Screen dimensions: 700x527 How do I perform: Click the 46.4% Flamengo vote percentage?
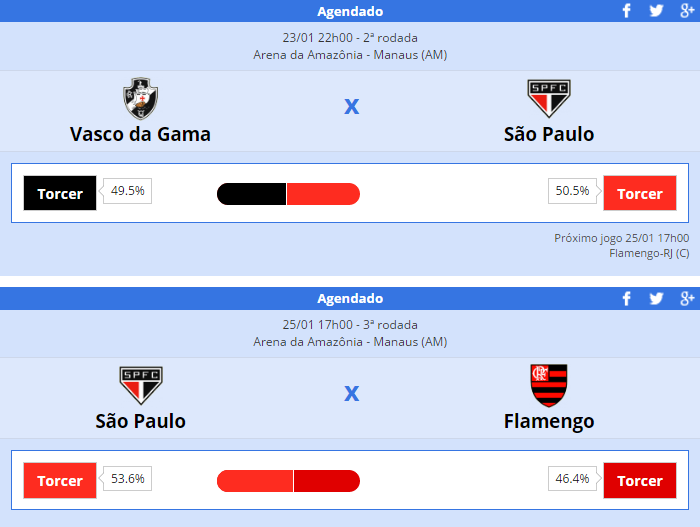click(573, 479)
